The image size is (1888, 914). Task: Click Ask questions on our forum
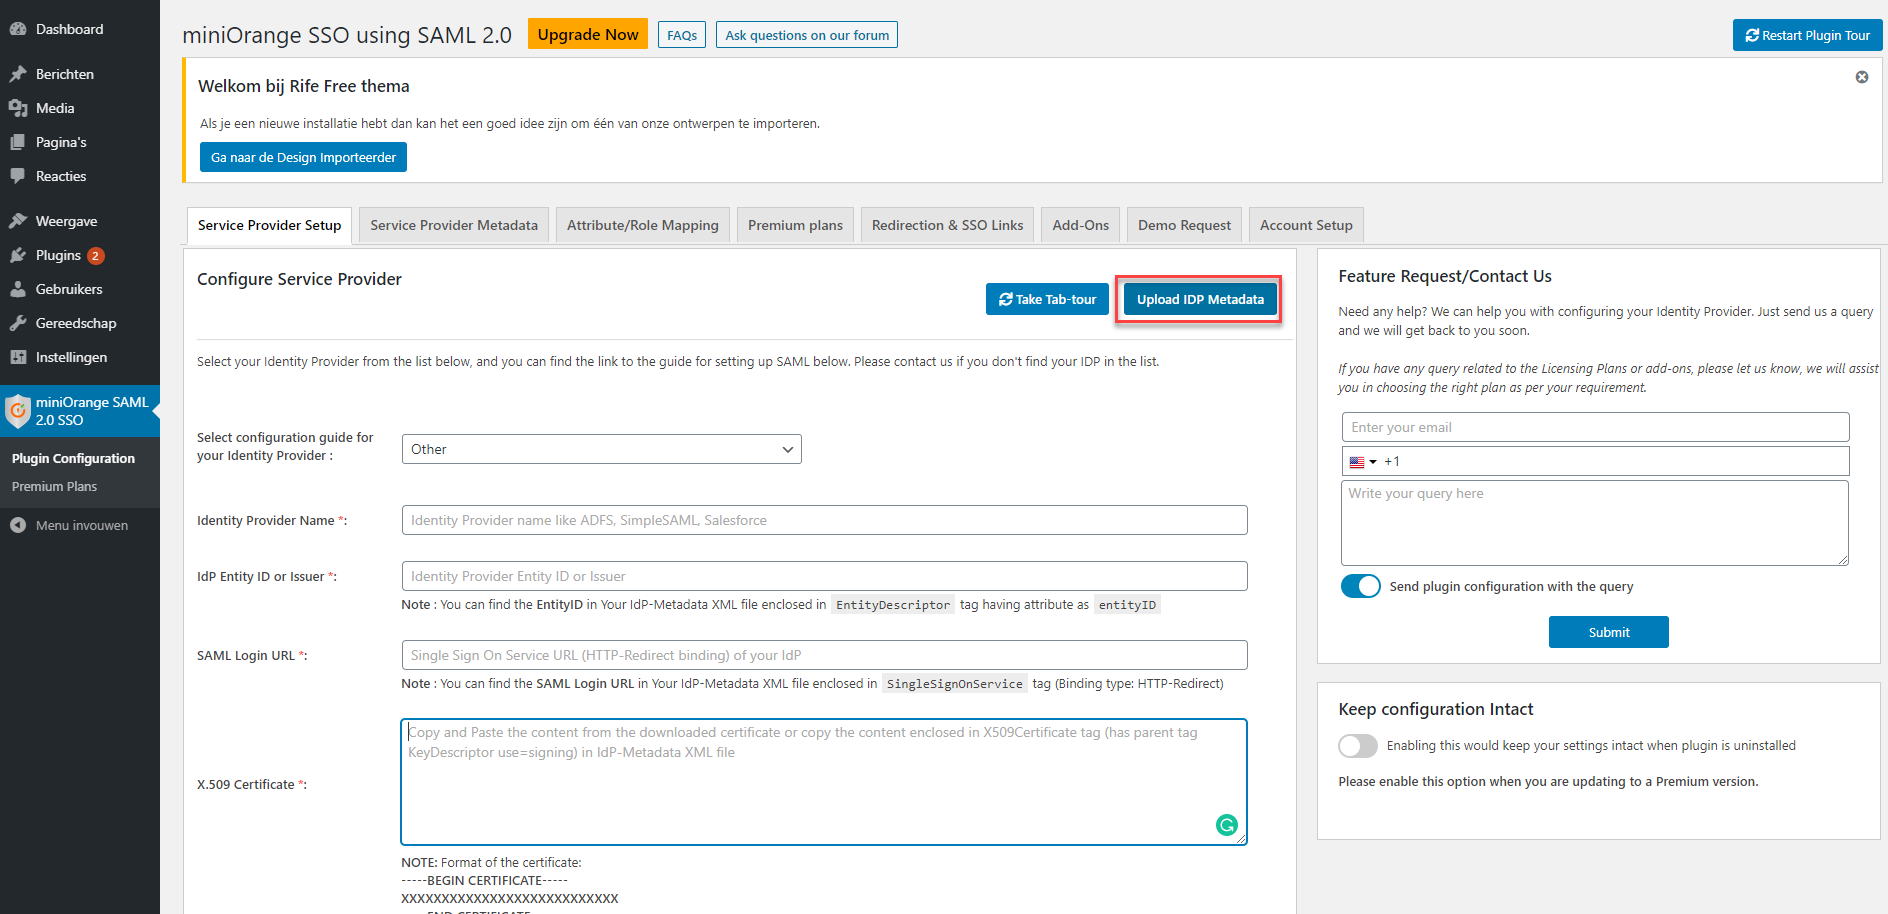[x=807, y=35]
